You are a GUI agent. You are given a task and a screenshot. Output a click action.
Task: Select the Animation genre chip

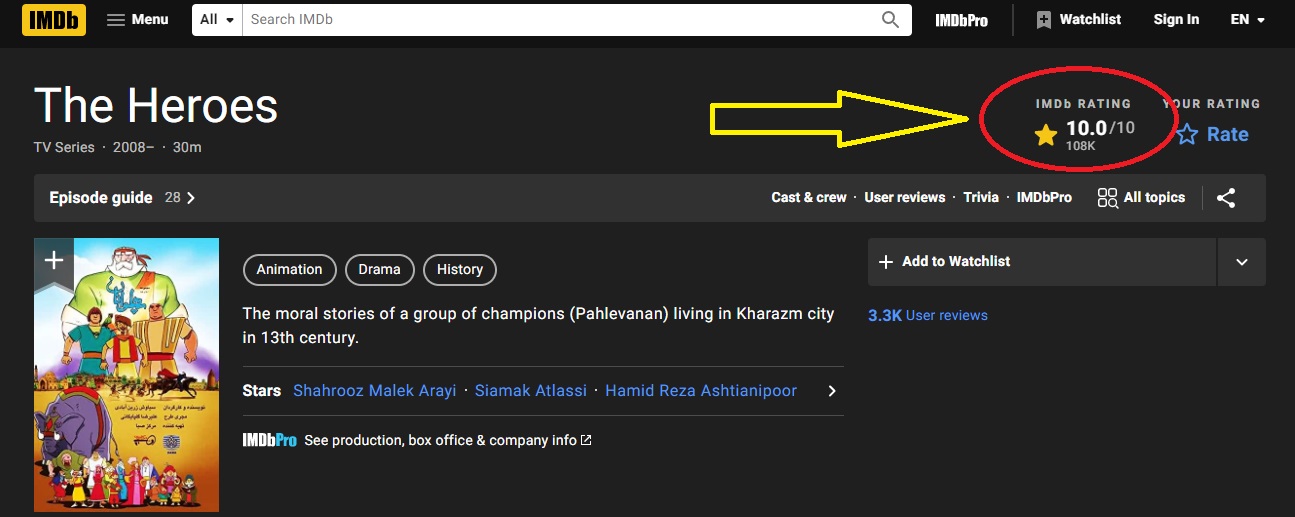[289, 269]
